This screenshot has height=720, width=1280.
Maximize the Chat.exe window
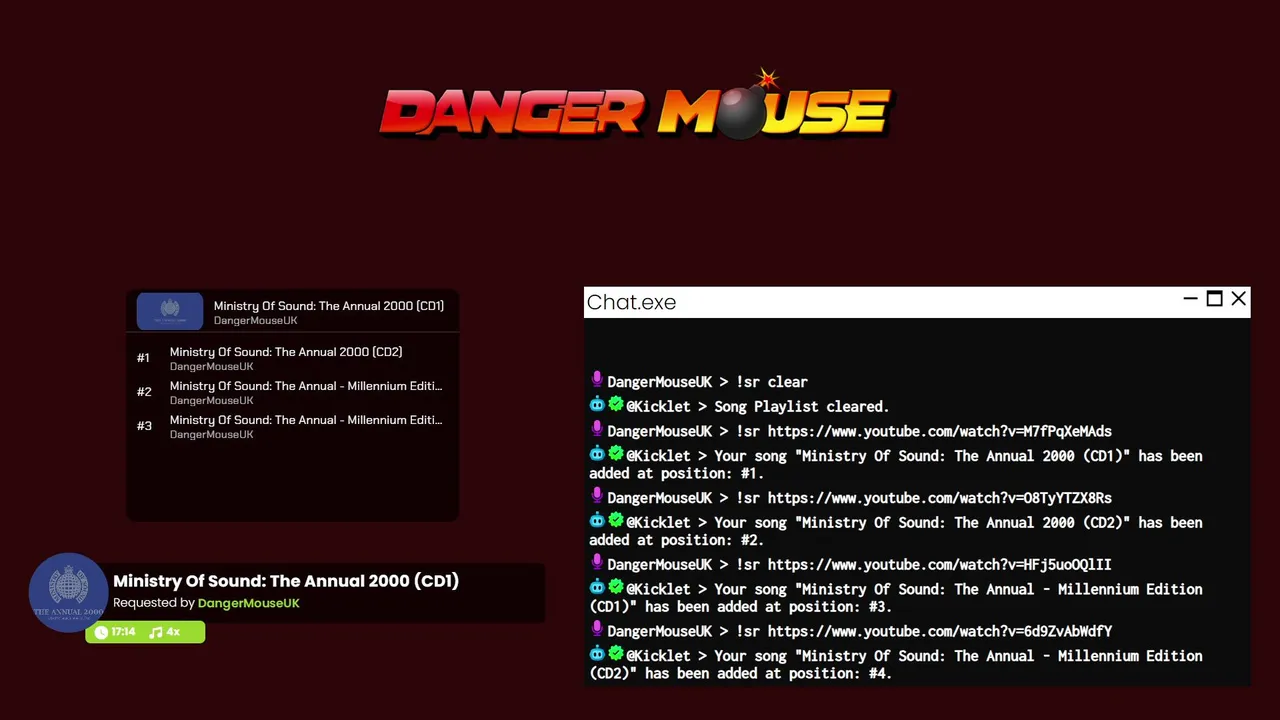tap(1214, 299)
